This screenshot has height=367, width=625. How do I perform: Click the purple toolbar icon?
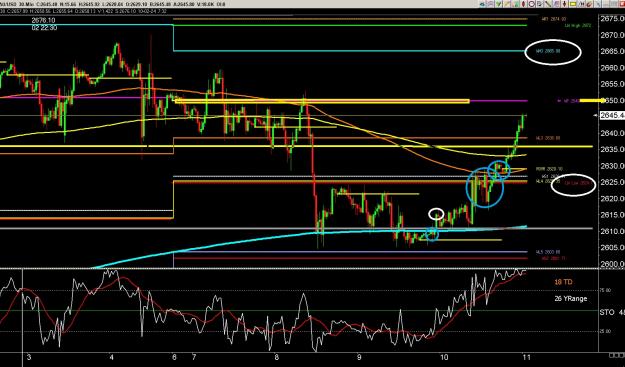[556, 4]
